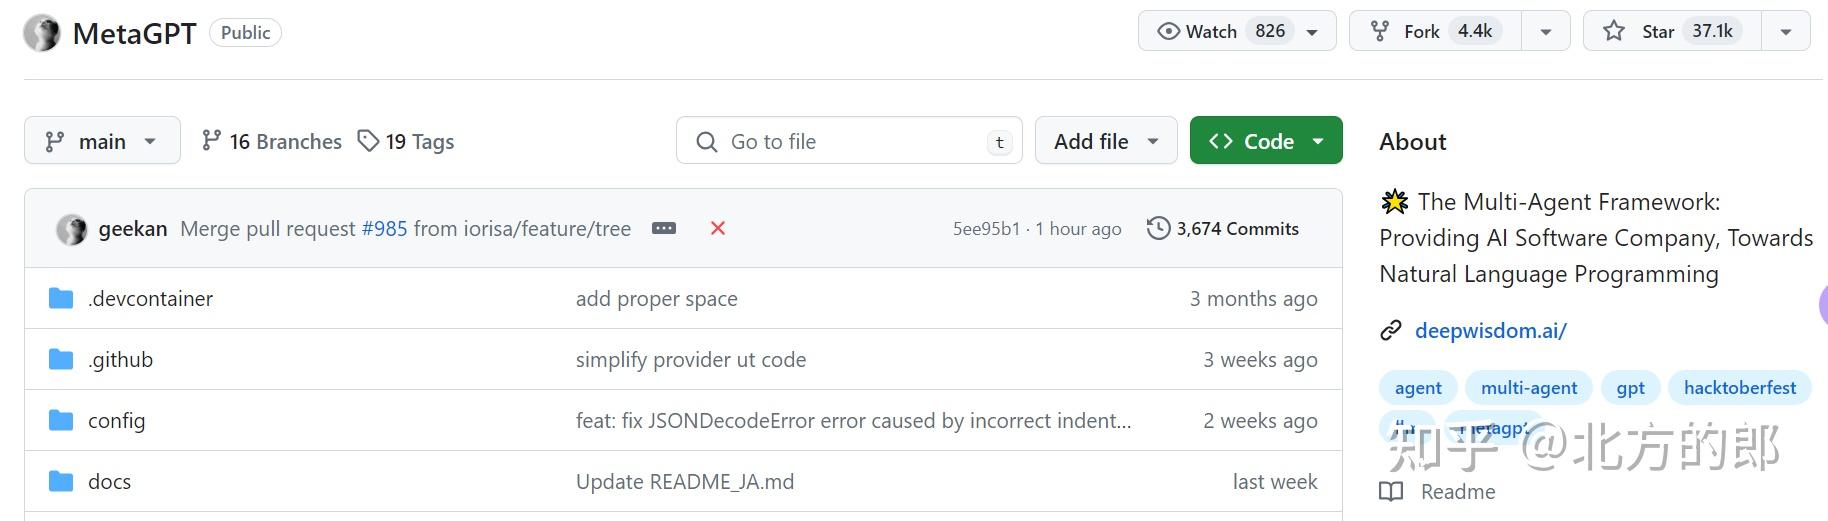Click the Readme book icon
Image resolution: width=1828 pixels, height=521 pixels.
pos(1391,491)
